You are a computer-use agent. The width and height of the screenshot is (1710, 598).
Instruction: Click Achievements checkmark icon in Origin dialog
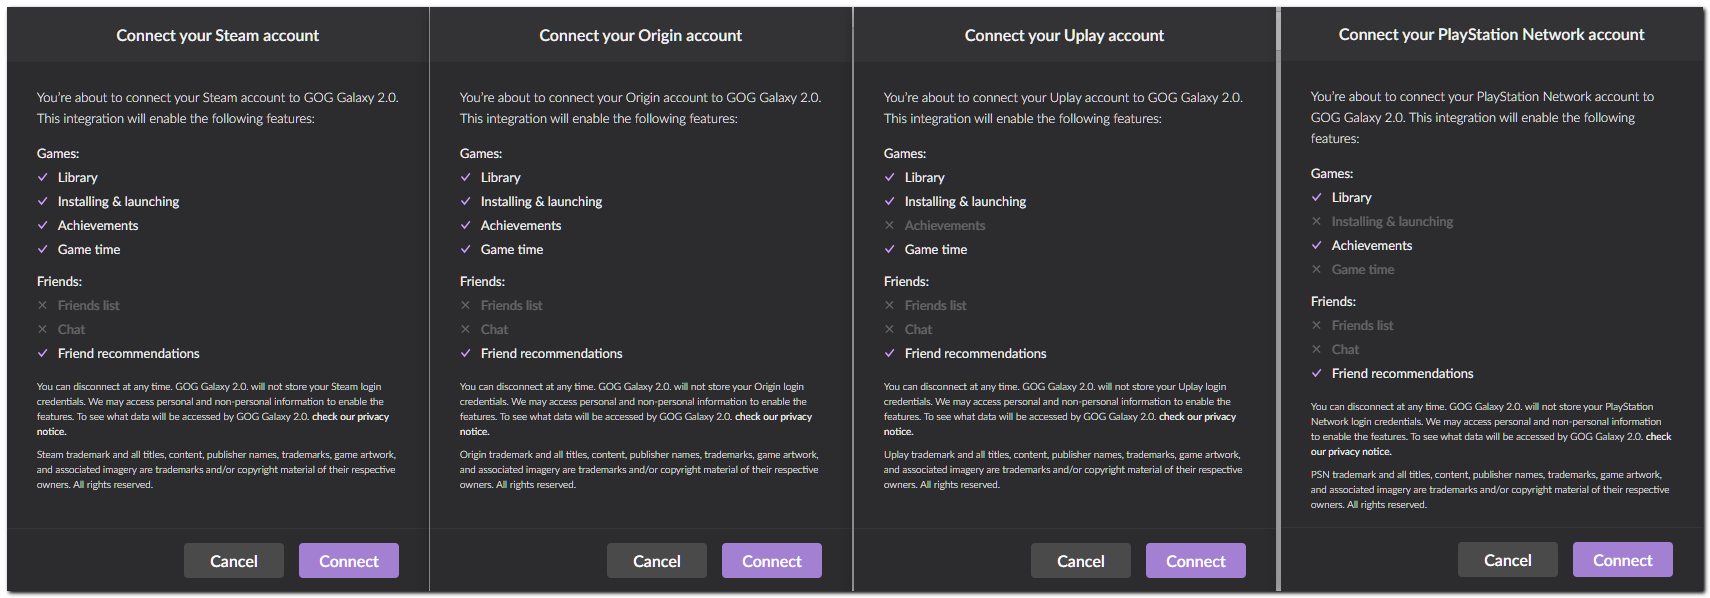tap(466, 225)
